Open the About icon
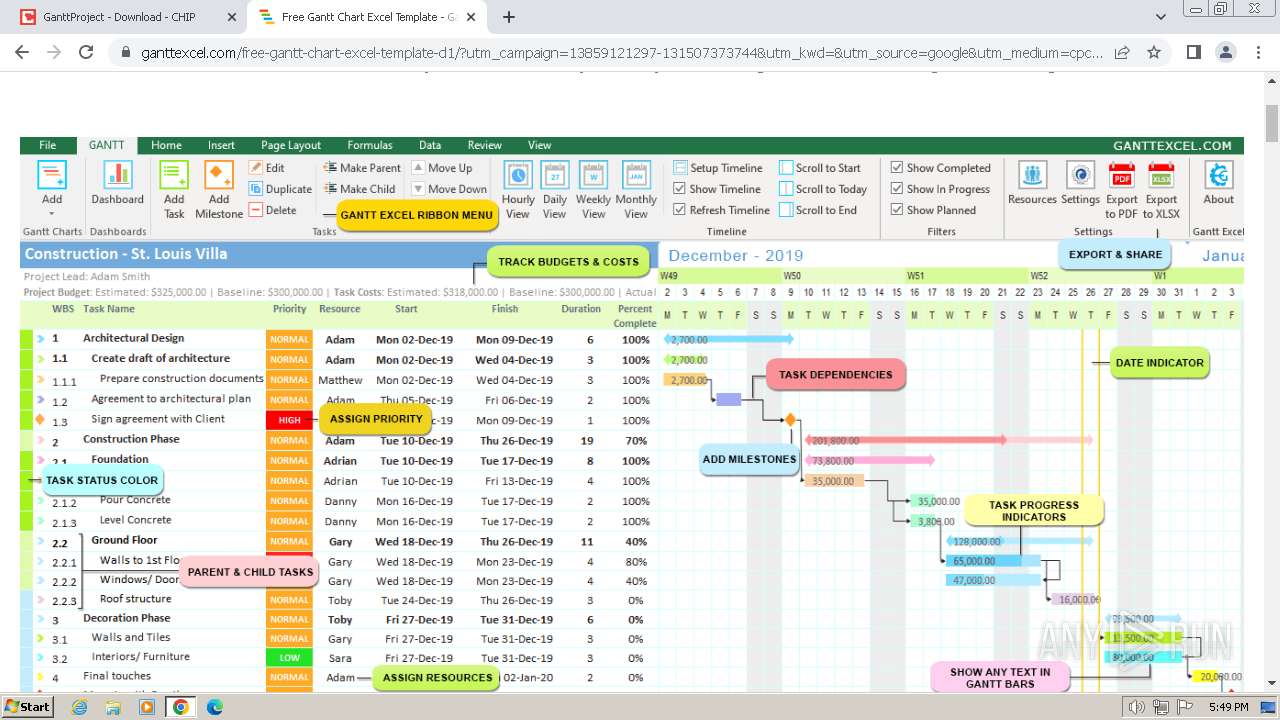 [1219, 175]
